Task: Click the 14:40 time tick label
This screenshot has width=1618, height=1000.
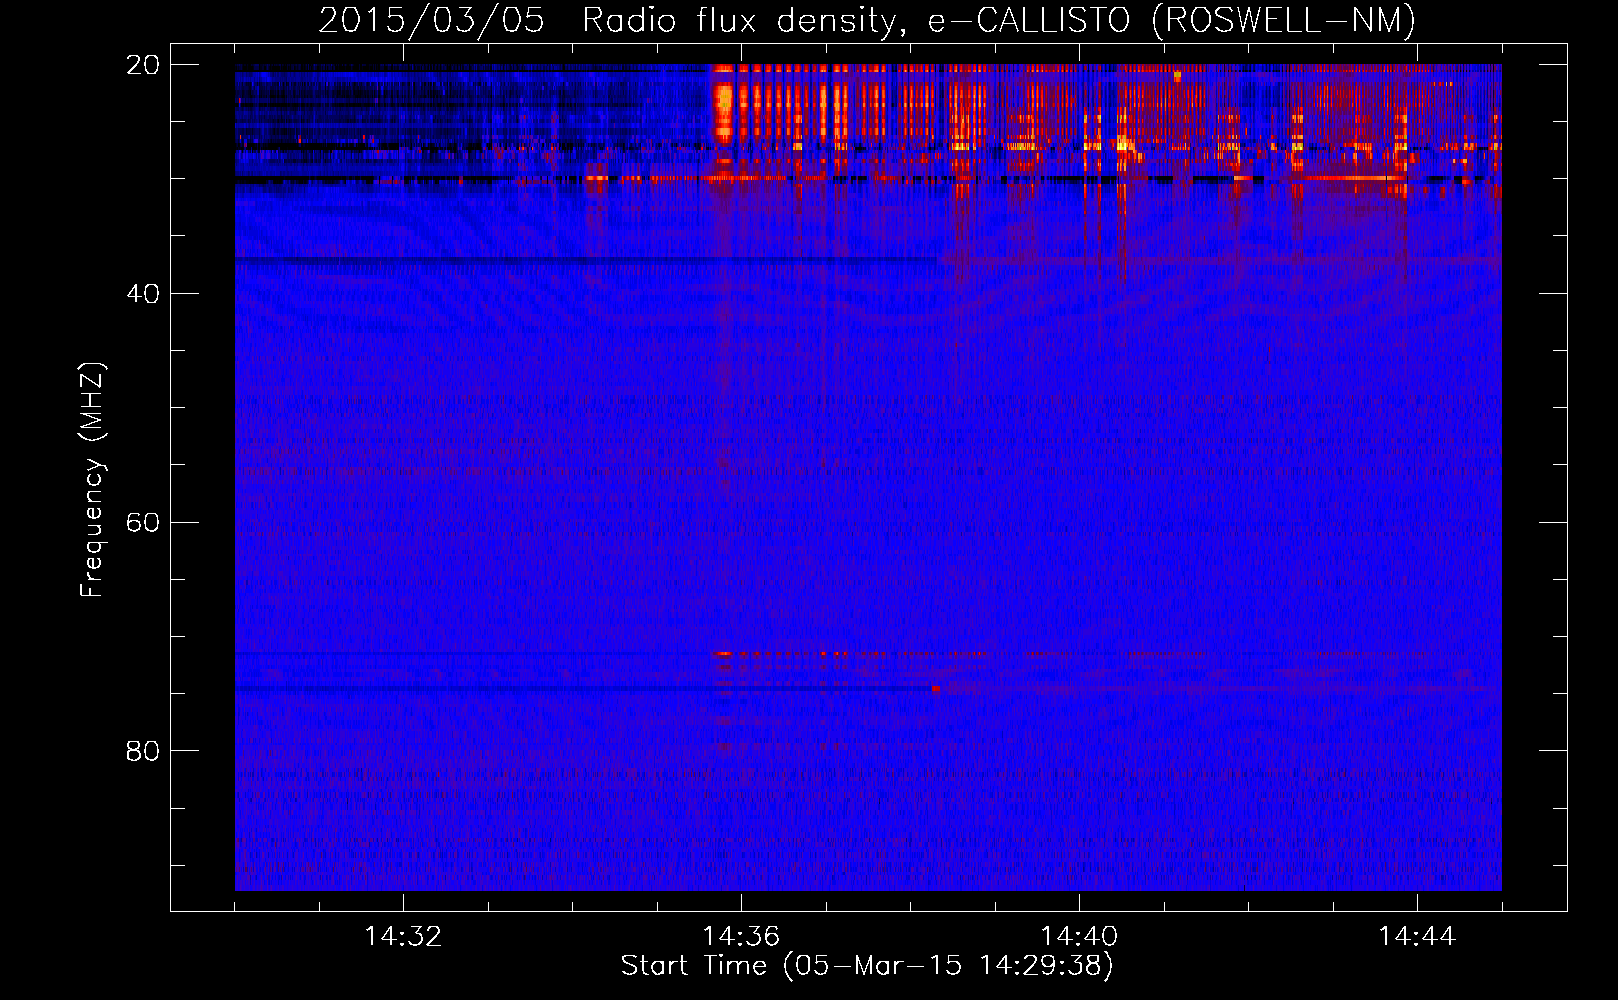Action: point(1079,937)
